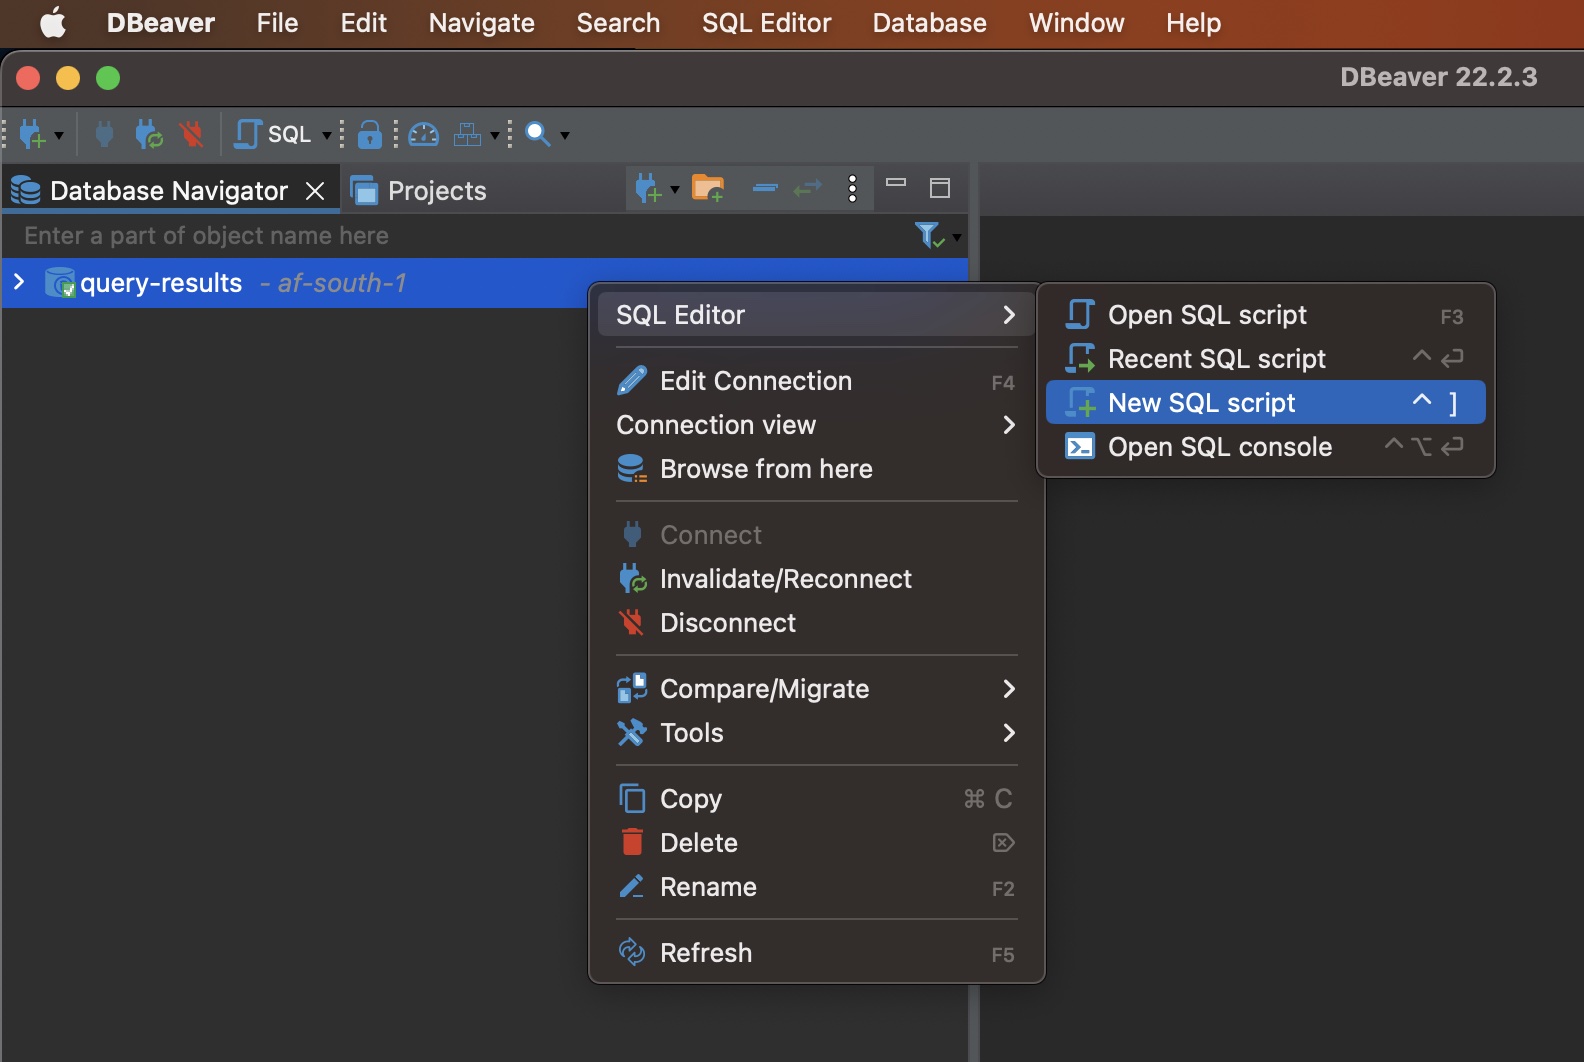1584x1062 pixels.
Task: Select New SQL script in submenu
Action: pyautogui.click(x=1266, y=403)
